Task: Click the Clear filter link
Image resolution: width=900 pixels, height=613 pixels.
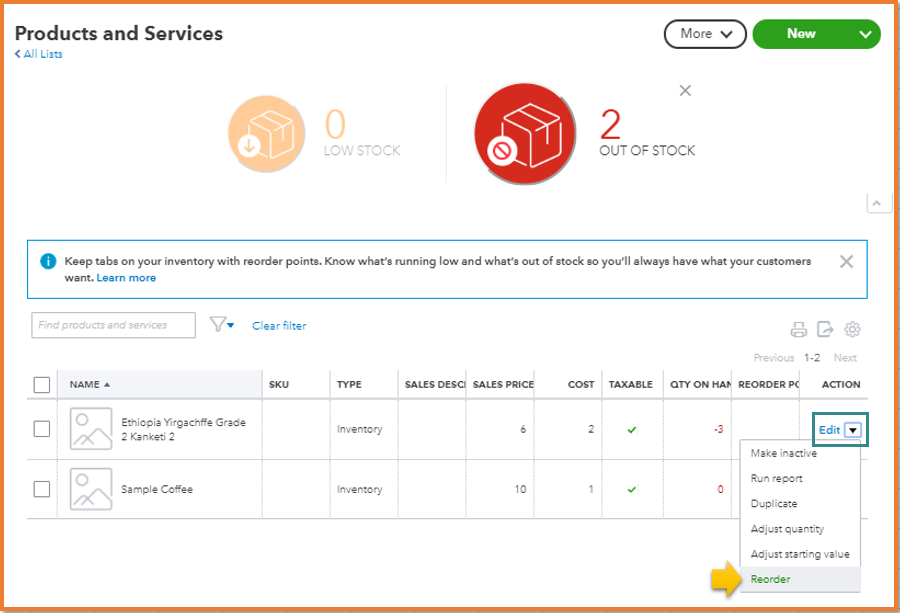Action: 279,326
